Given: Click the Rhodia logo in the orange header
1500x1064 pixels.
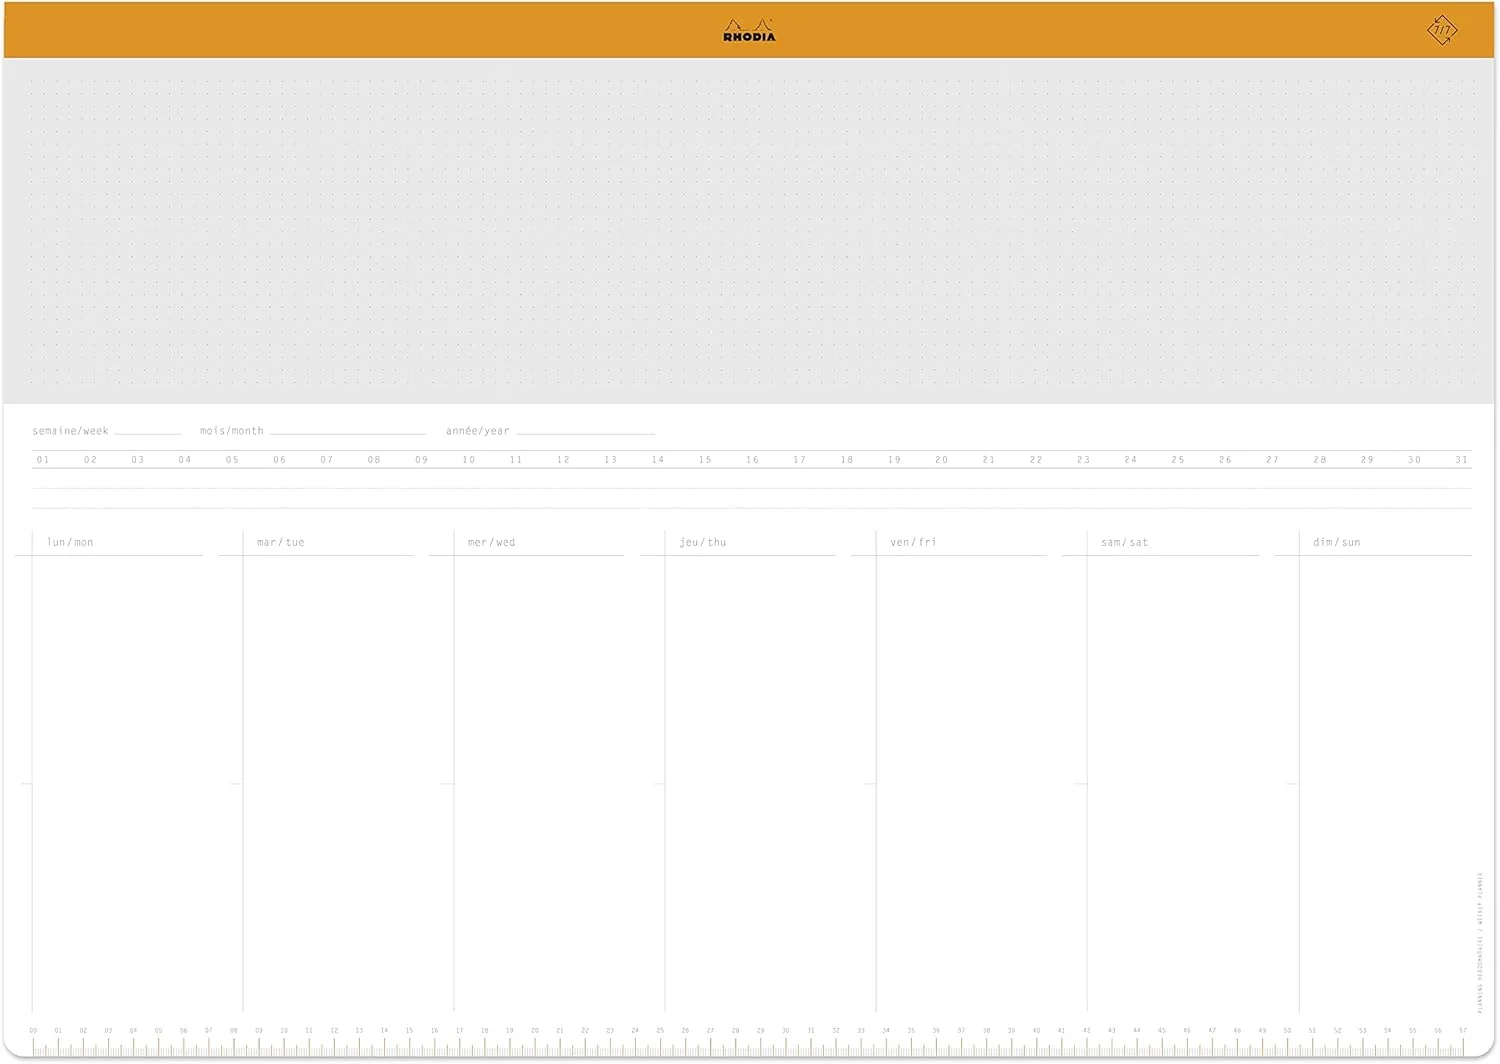Looking at the screenshot, I should click(x=749, y=31).
